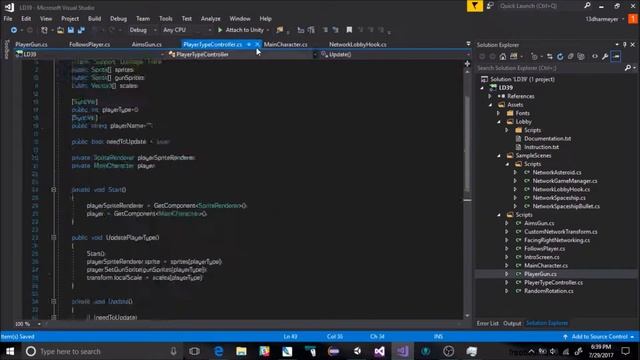Click the feedback icon beside Quick Launch

[490, 6]
